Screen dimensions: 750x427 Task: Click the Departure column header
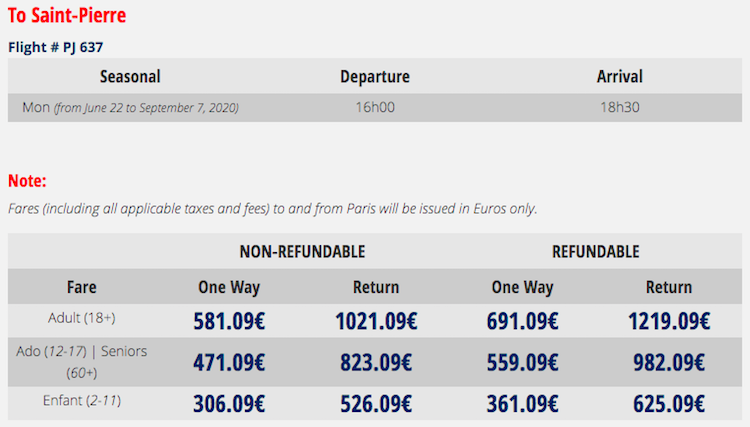coord(375,76)
